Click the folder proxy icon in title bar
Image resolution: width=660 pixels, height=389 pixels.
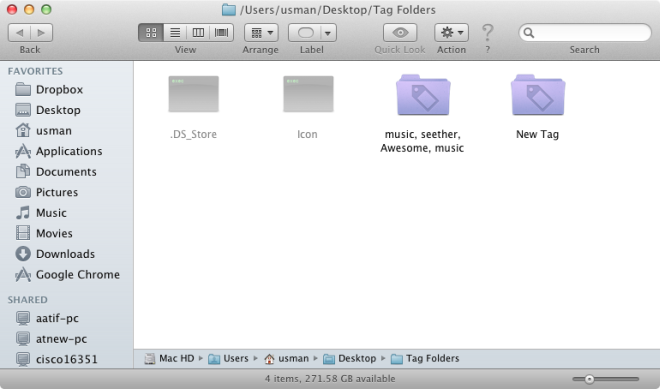(229, 10)
